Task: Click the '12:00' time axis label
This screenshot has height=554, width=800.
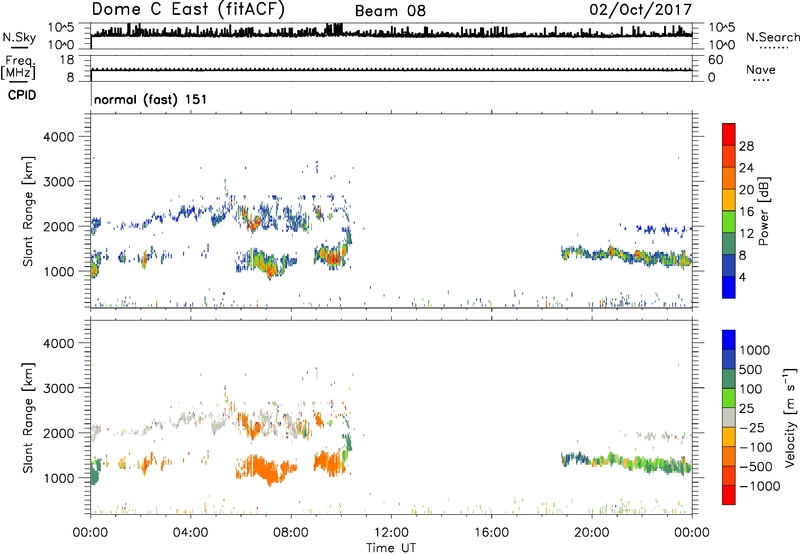Action: (391, 533)
